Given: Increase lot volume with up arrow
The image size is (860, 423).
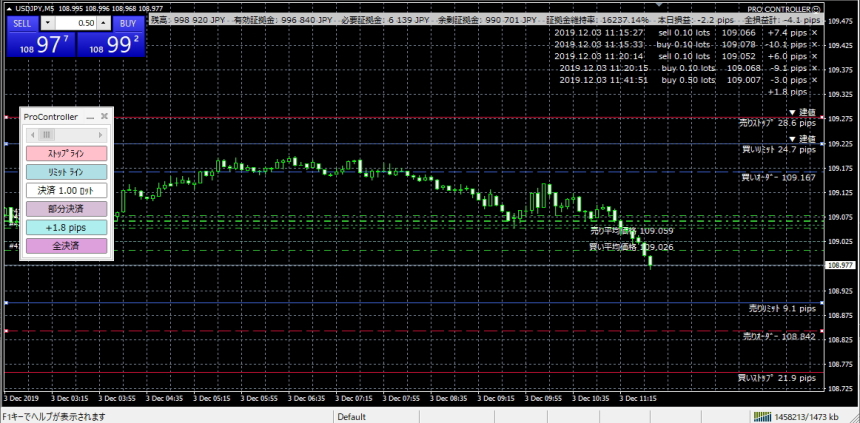Looking at the screenshot, I should point(103,24).
